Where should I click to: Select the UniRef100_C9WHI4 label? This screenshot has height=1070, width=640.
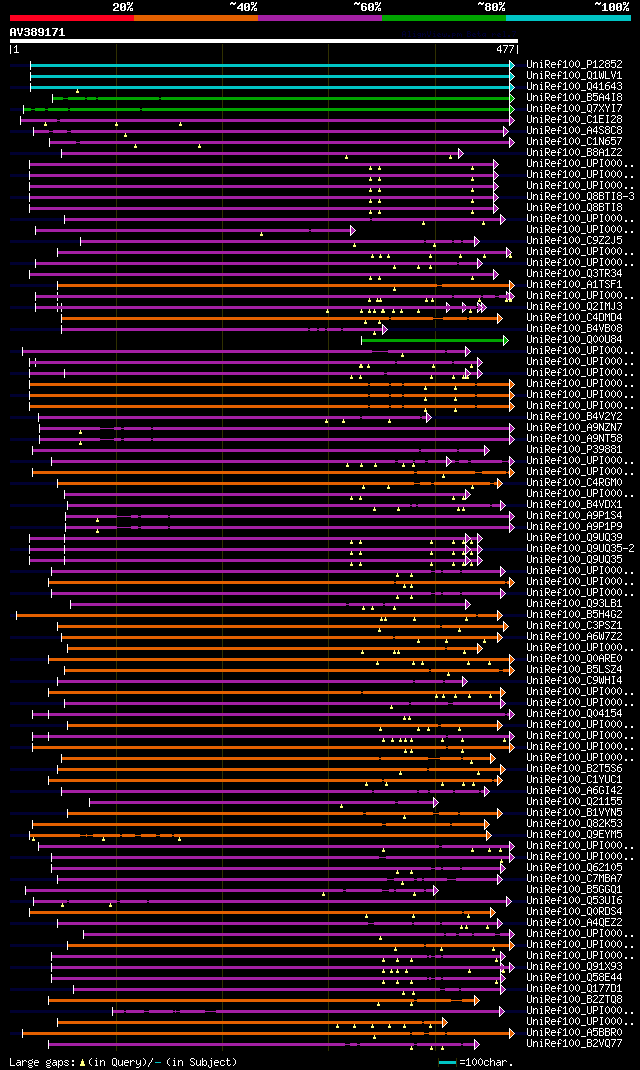click(574, 680)
